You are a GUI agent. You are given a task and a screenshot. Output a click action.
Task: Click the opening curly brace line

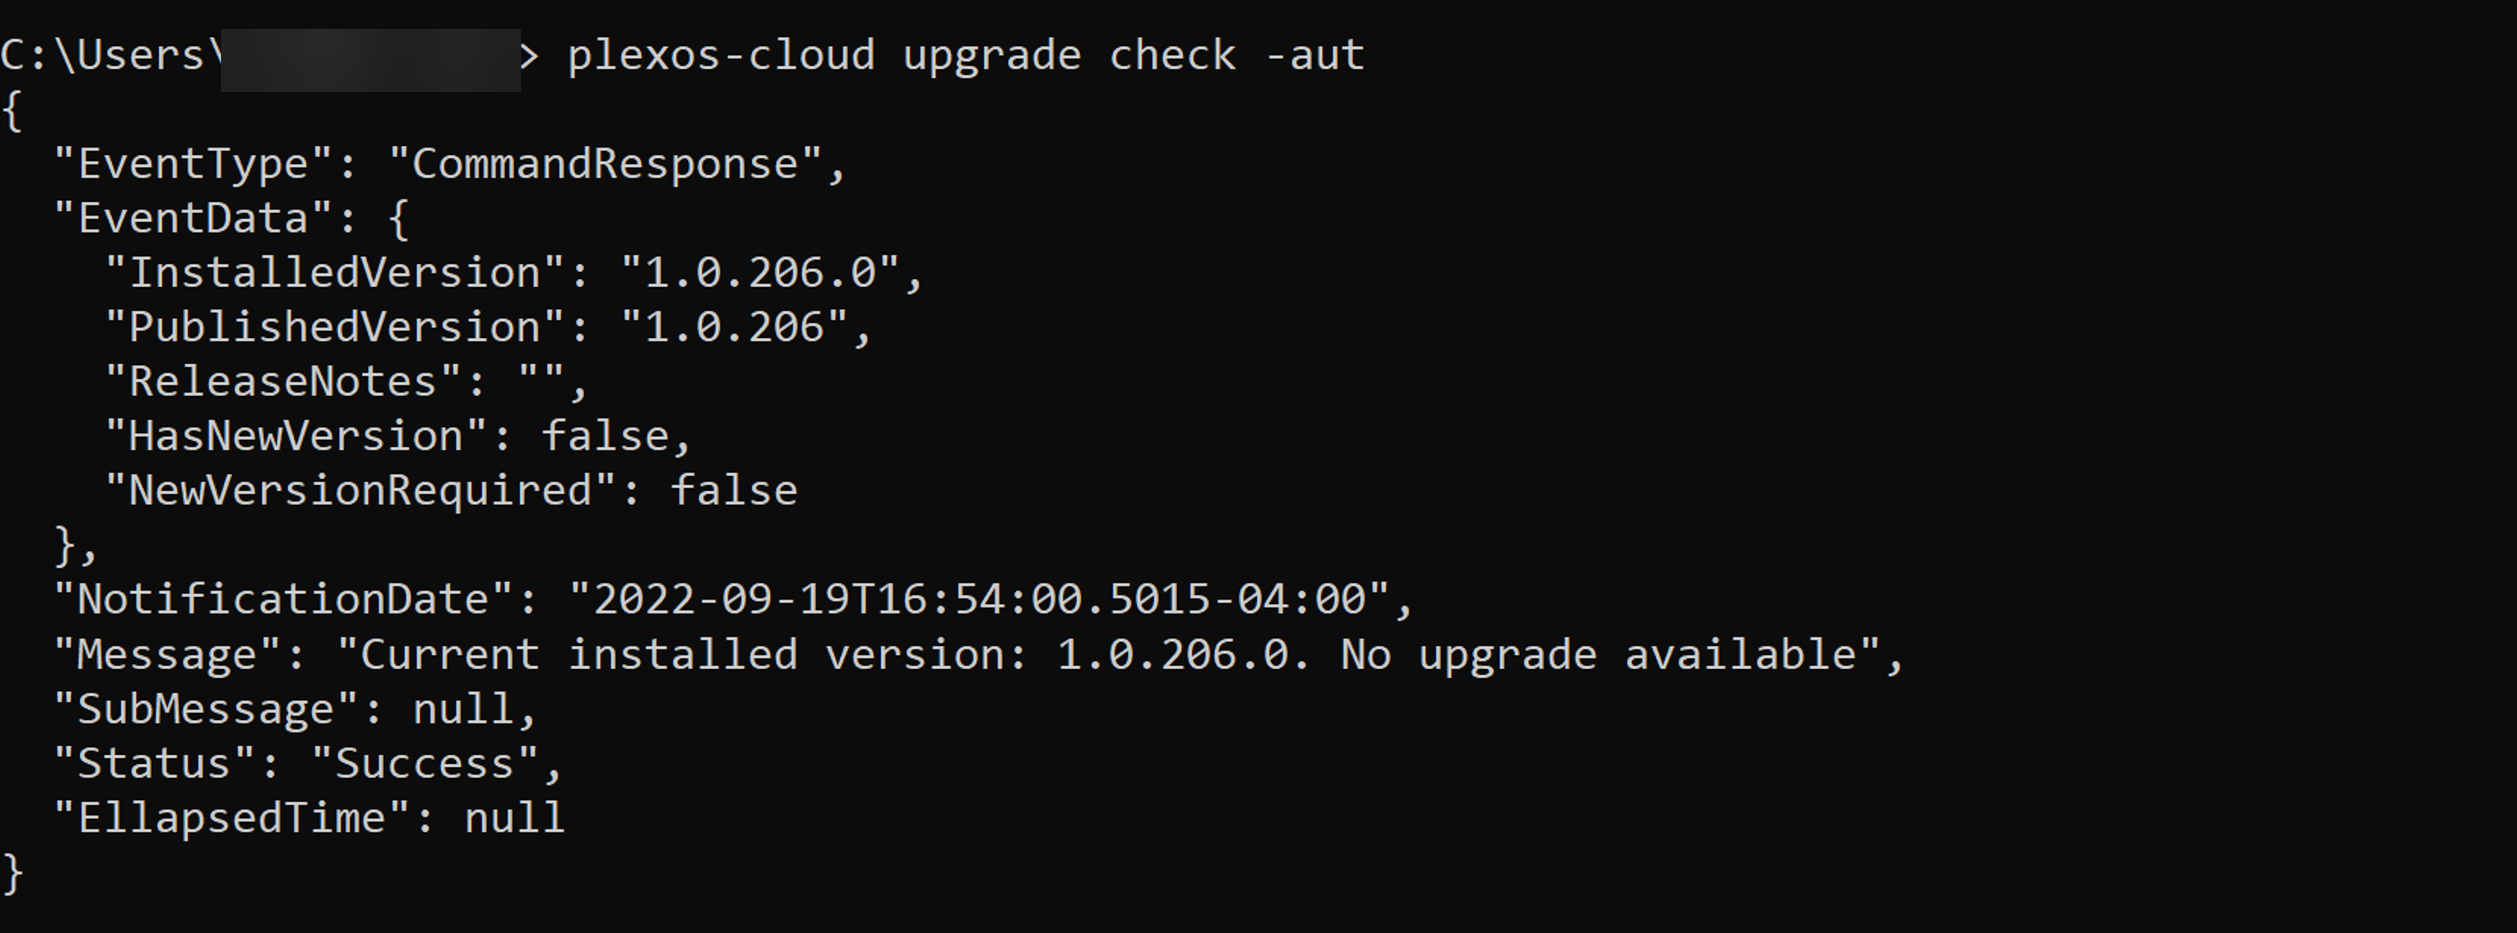point(13,110)
